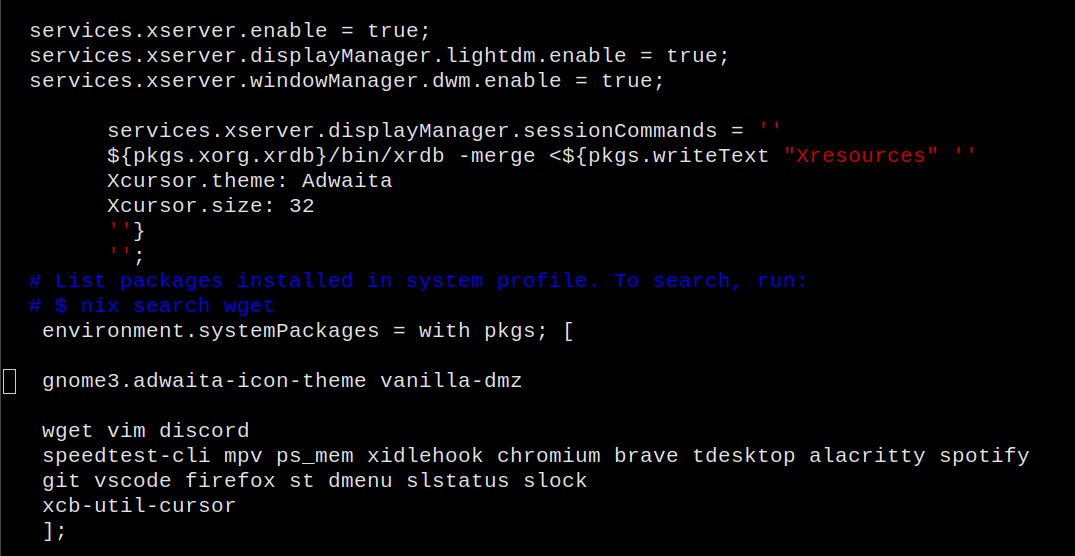Click the closing '];' bracket
1075x556 pixels.
coord(54,531)
